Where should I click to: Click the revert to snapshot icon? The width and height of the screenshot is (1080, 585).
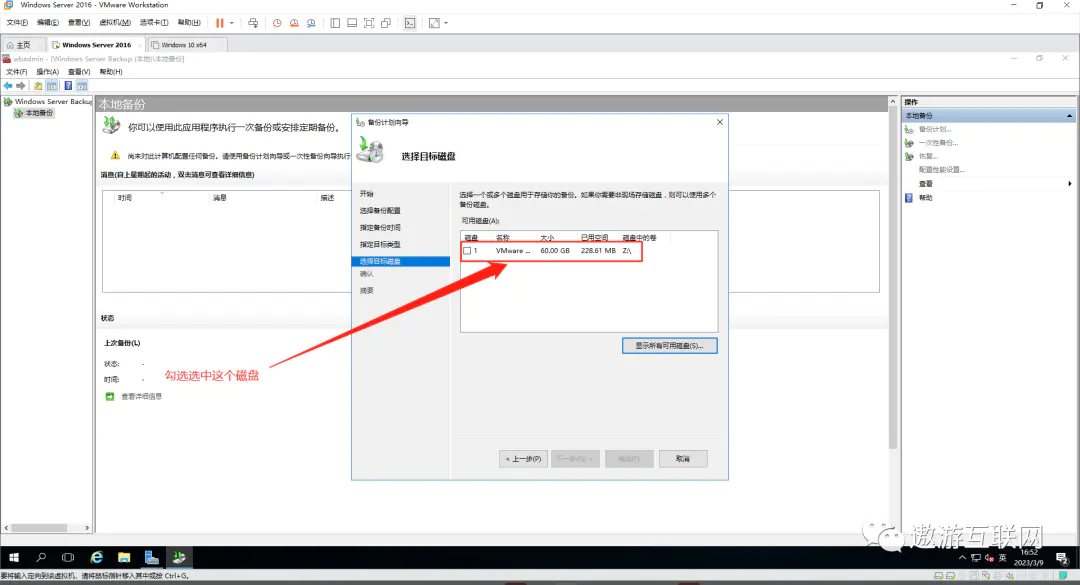coord(294,23)
